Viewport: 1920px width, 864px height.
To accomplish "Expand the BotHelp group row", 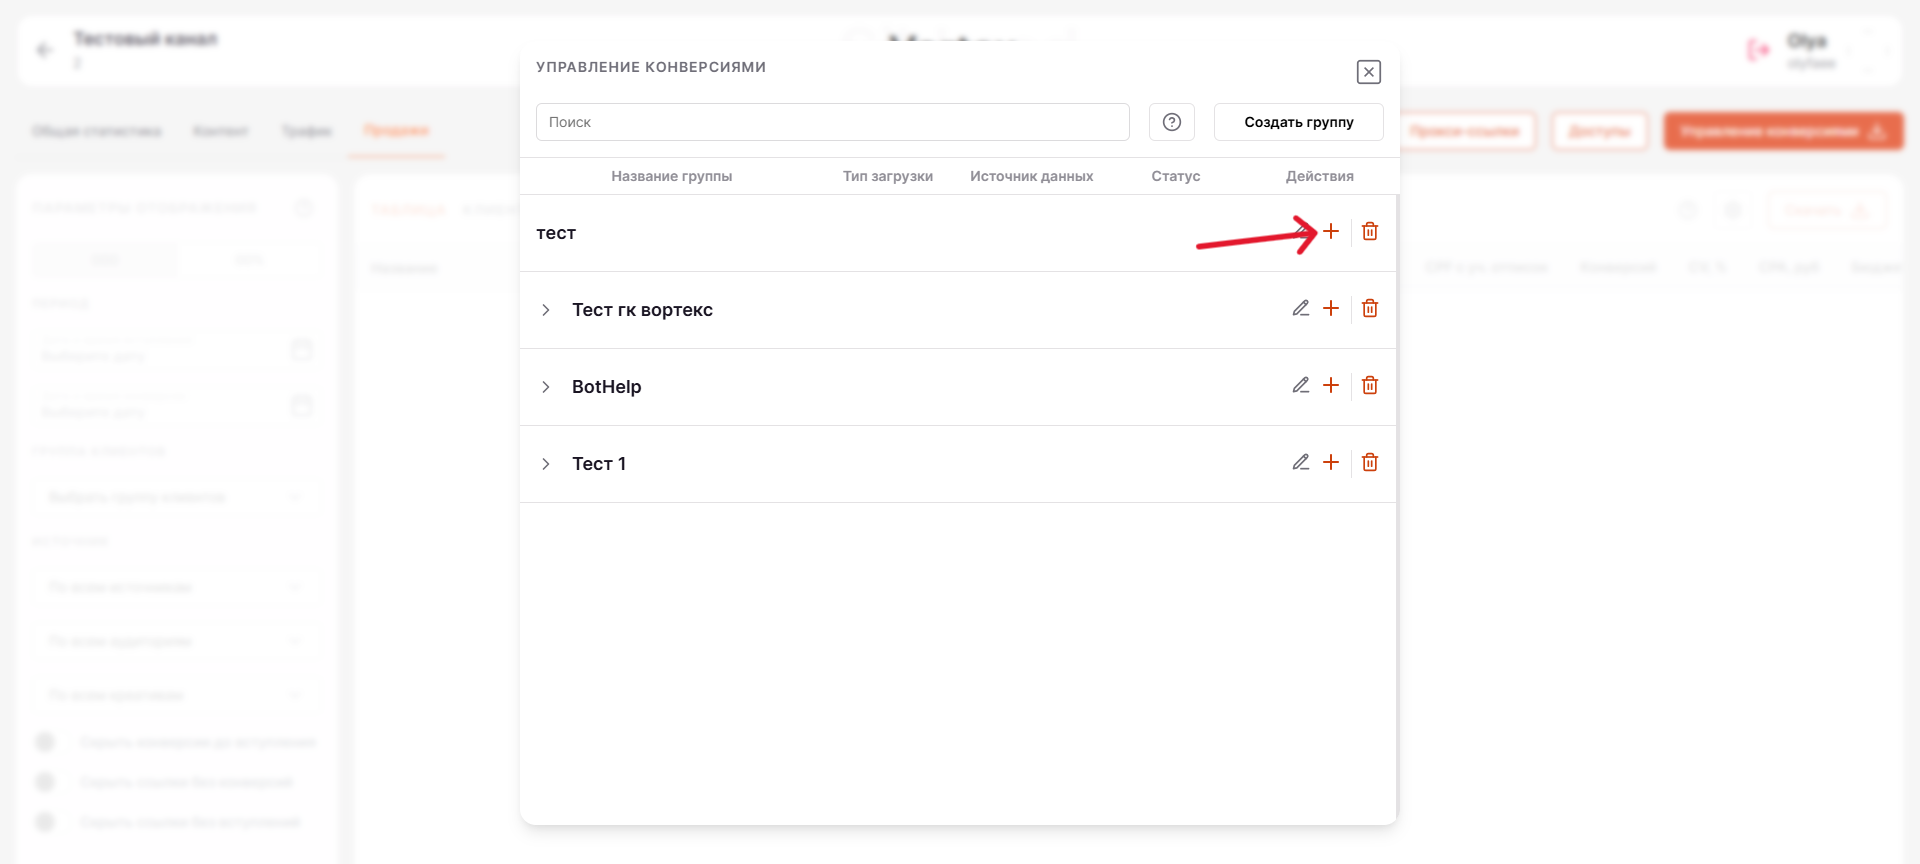I will (x=546, y=387).
